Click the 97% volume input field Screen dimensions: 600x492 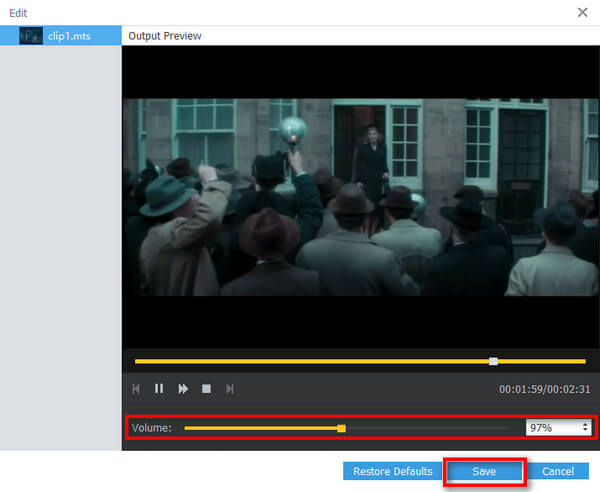552,428
